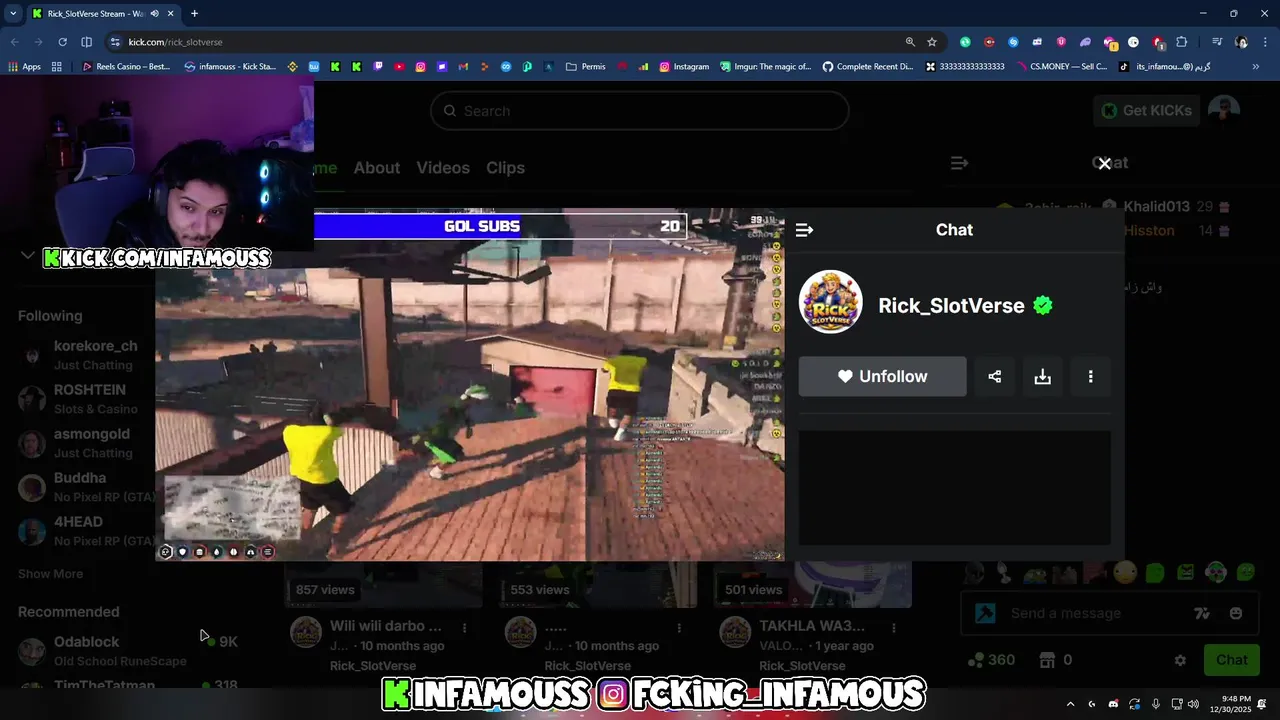Click the Rick_SlotVerse channel name
This screenshot has height=720, width=1280.
pos(951,306)
